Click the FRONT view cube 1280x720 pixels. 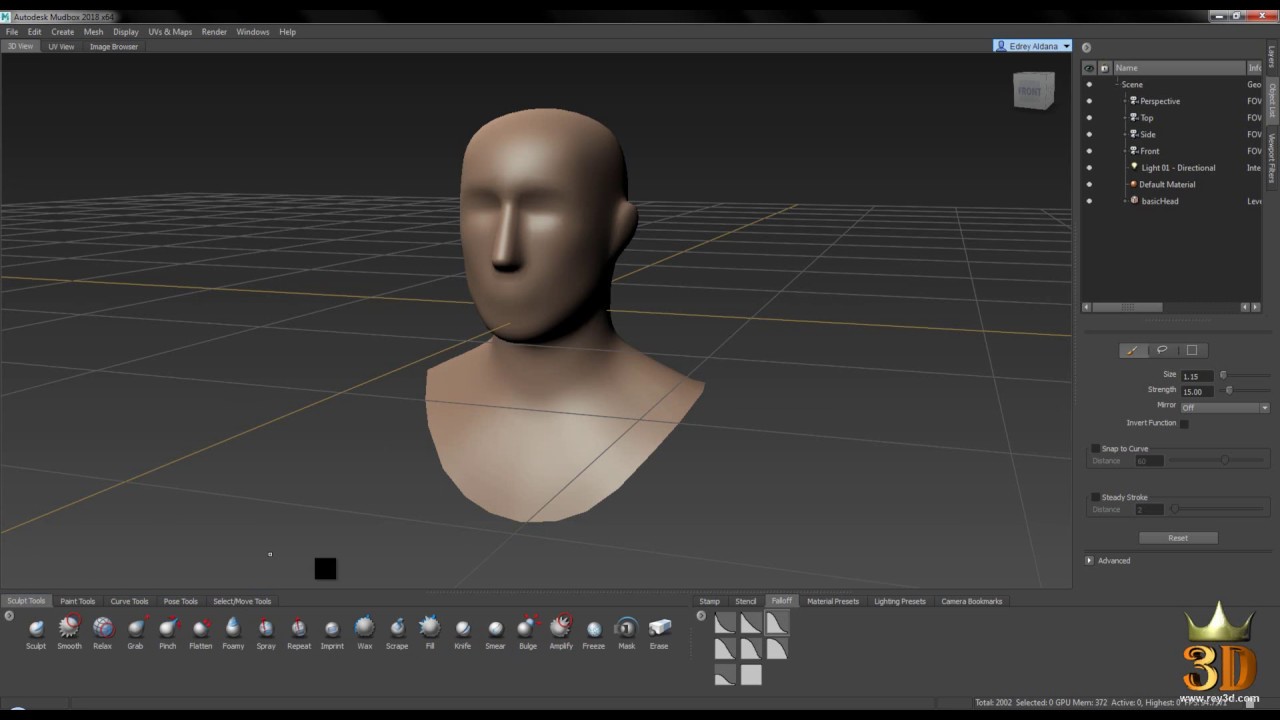click(1032, 91)
